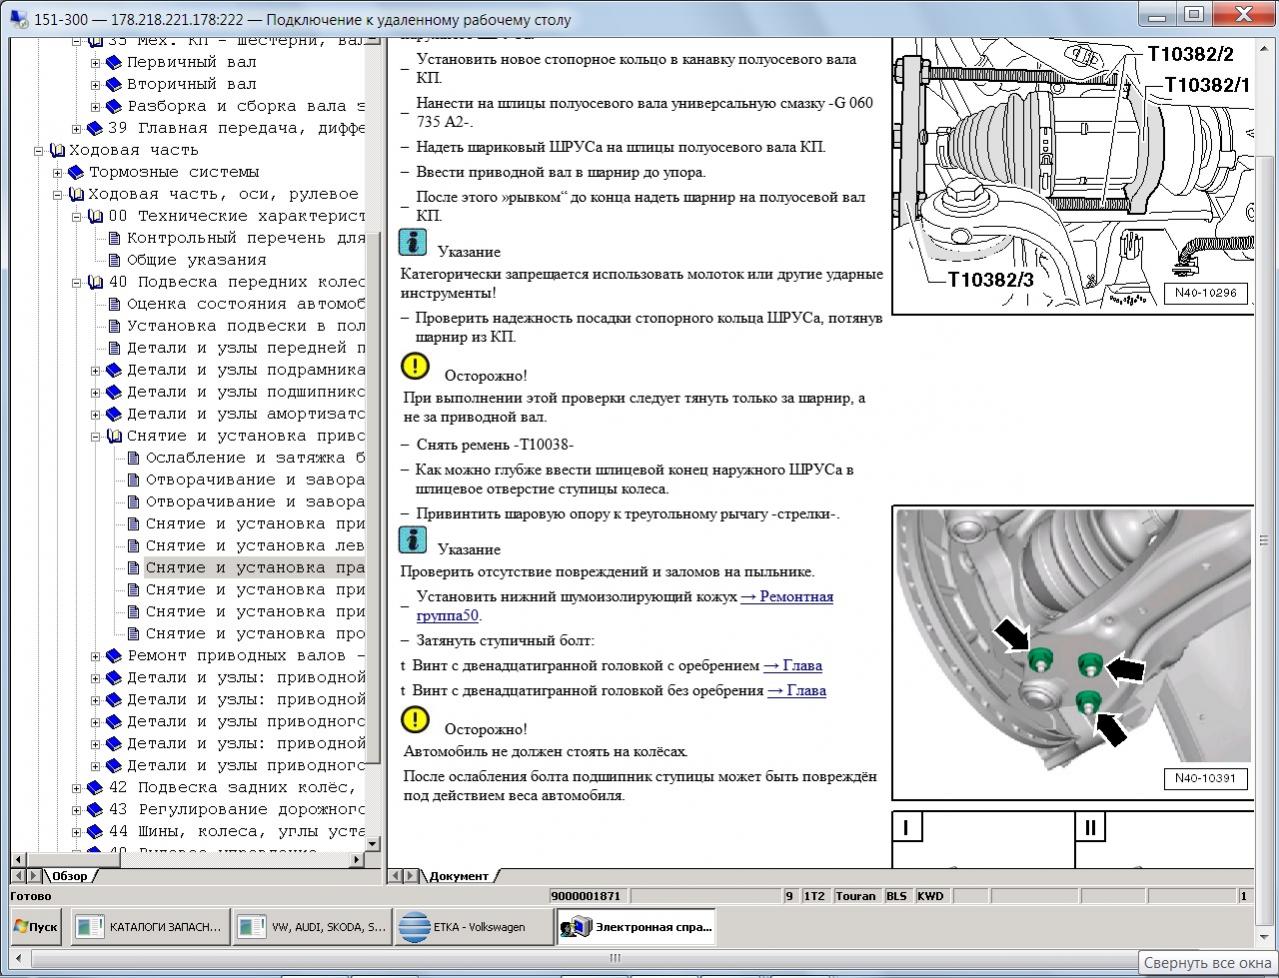Click the BLS engine code status field

pyautogui.click(x=896, y=896)
